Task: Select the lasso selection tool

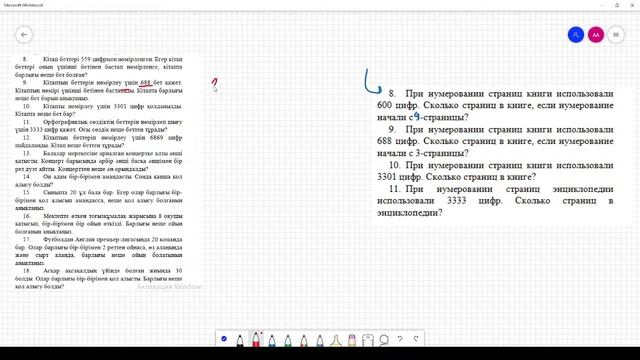Action: coord(384,340)
